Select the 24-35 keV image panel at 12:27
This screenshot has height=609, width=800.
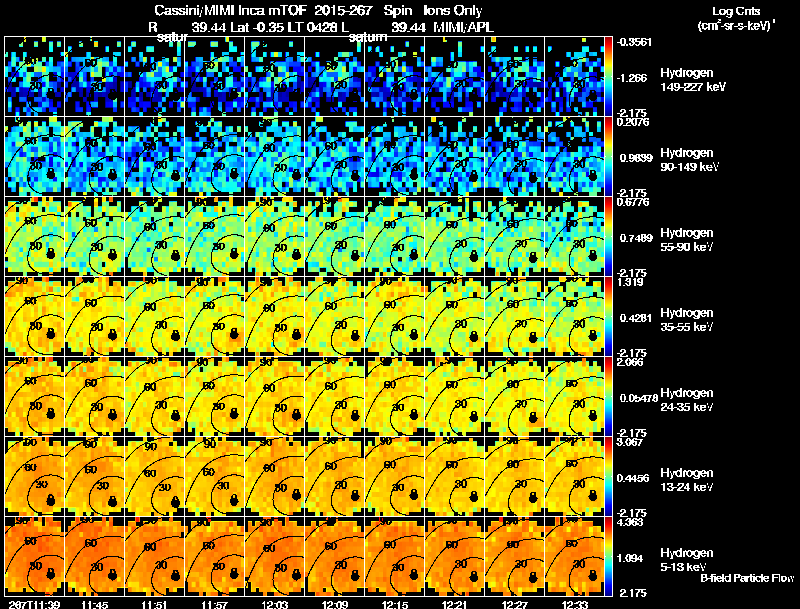pyautogui.click(x=515, y=397)
